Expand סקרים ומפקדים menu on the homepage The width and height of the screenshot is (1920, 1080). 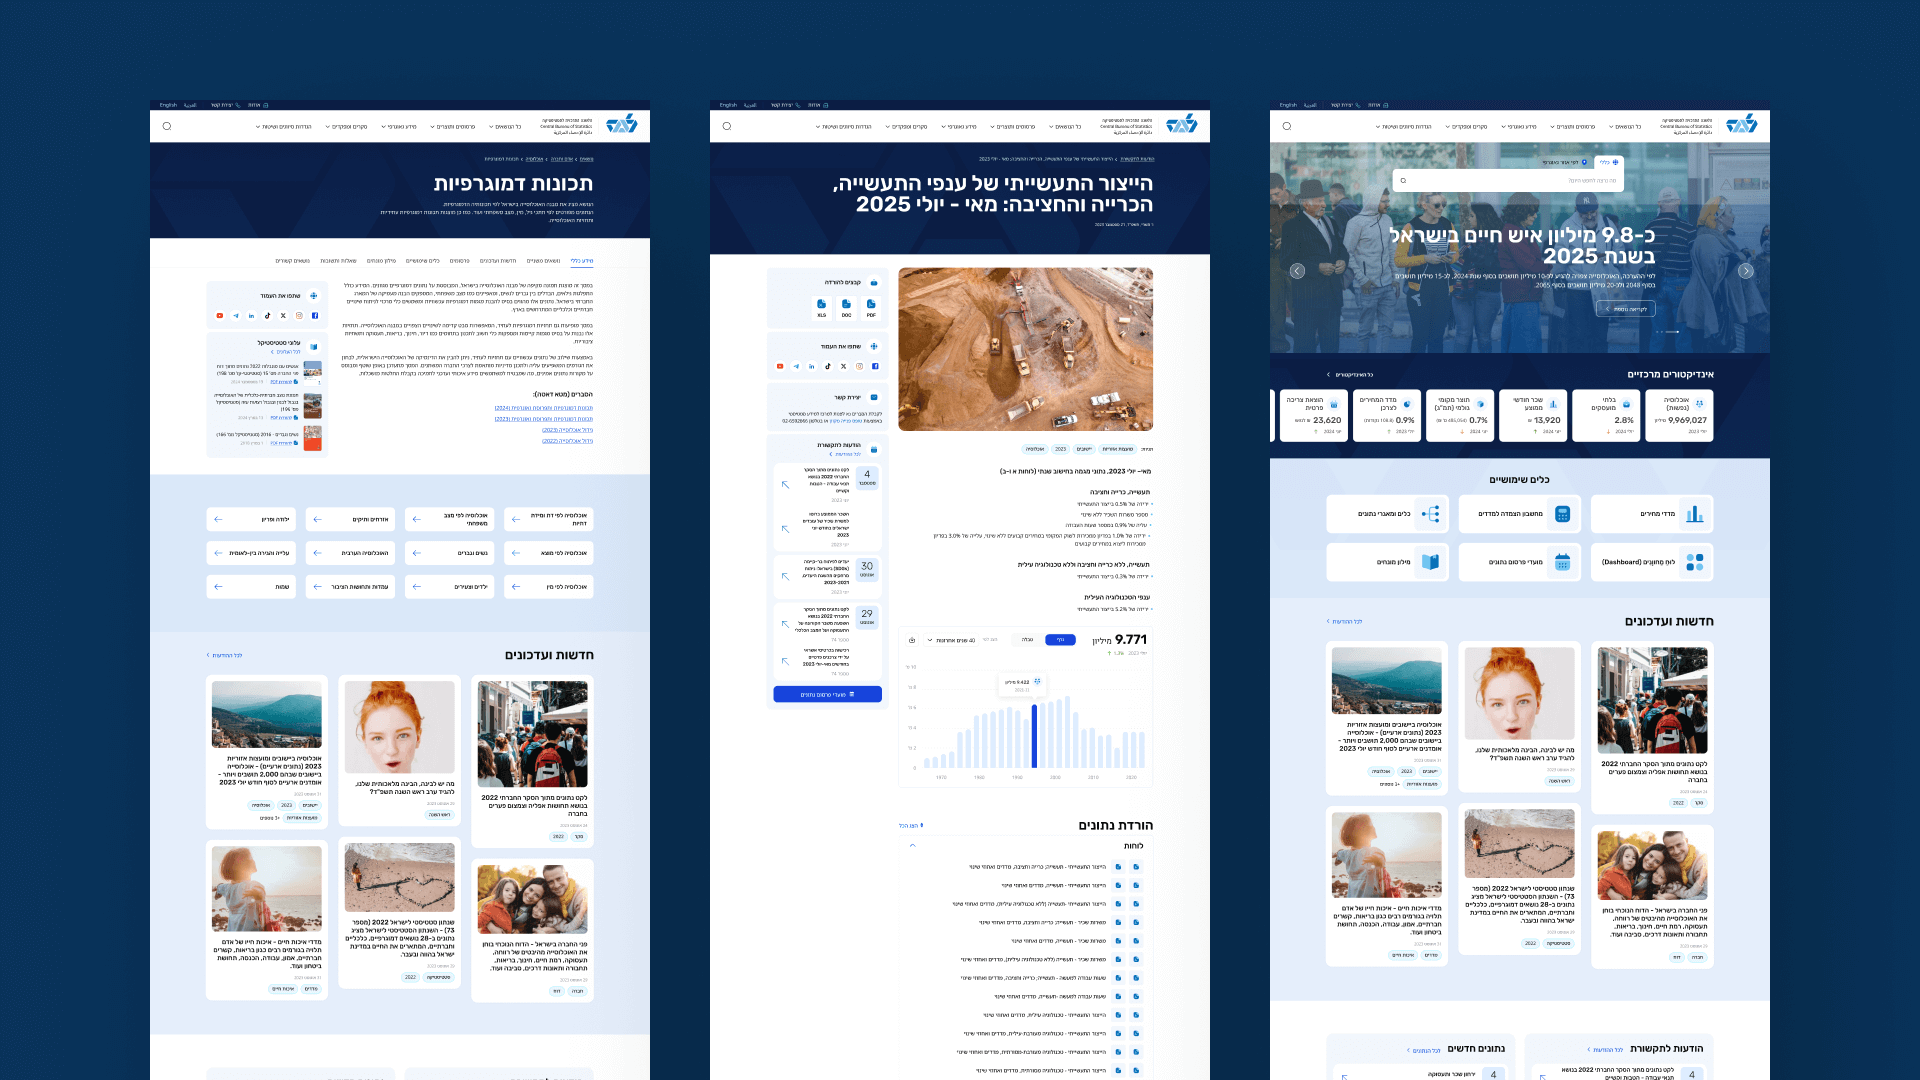[1466, 127]
